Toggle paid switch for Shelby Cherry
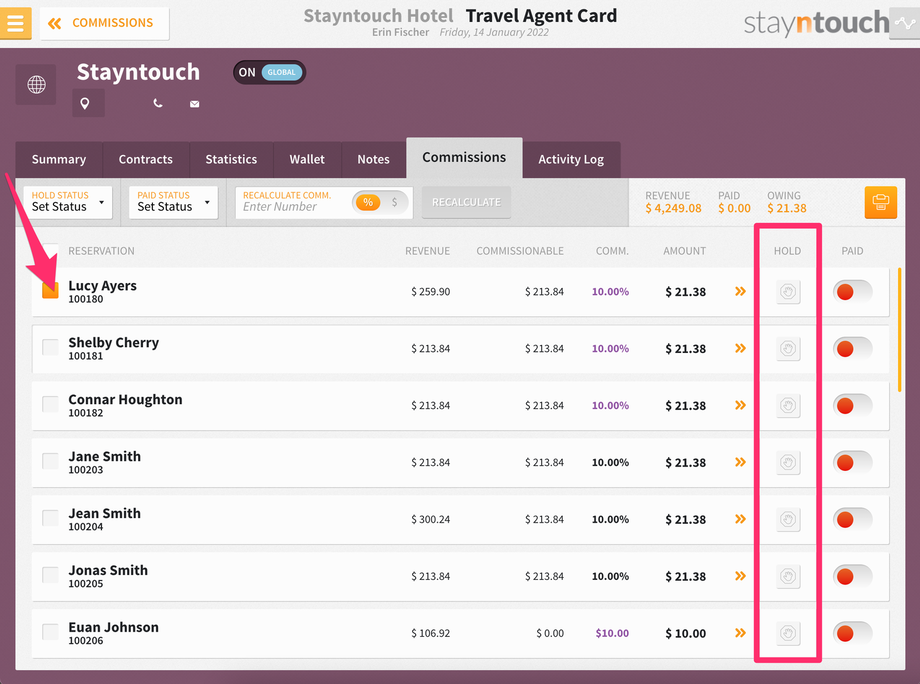Image resolution: width=920 pixels, height=684 pixels. tap(853, 348)
